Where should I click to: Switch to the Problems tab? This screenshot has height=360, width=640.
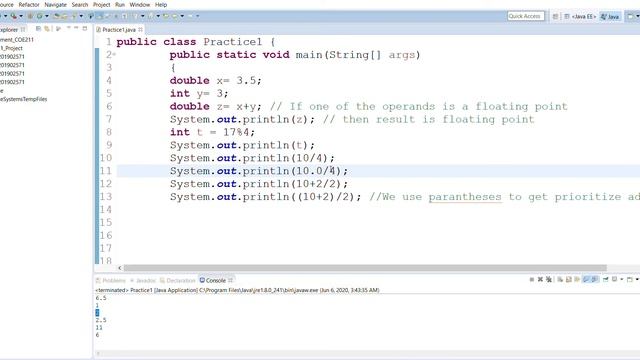pos(111,280)
